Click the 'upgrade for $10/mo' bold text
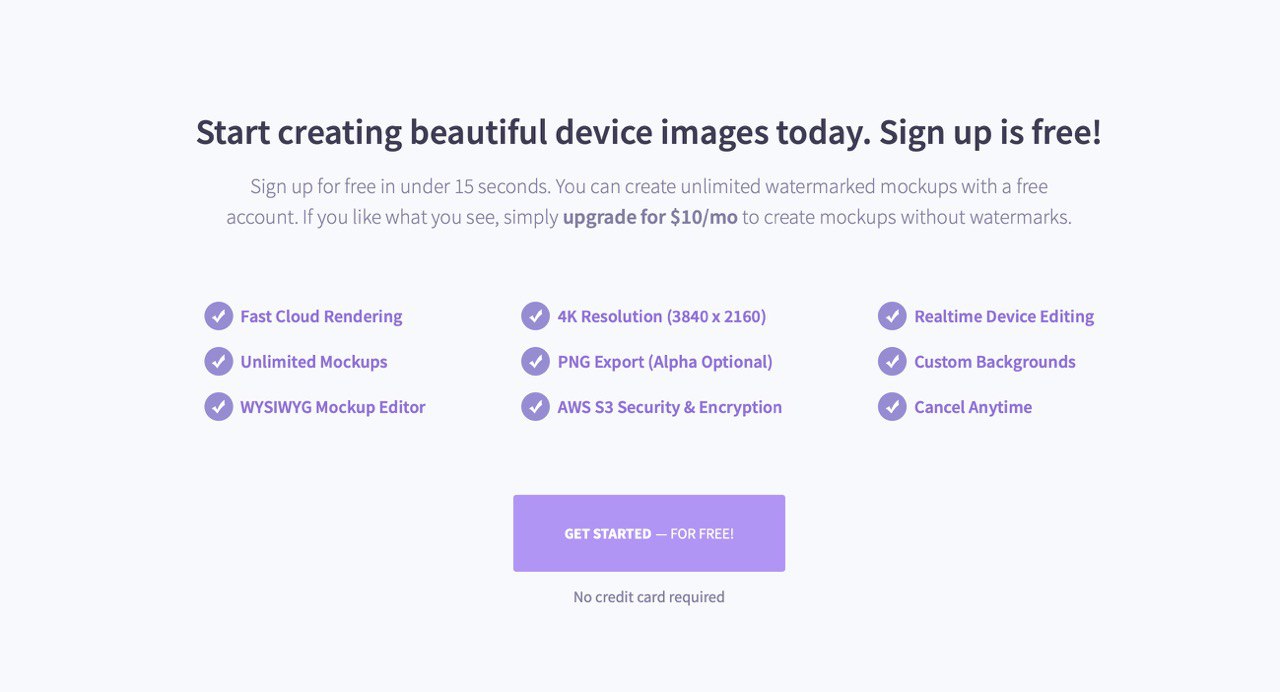 point(650,217)
